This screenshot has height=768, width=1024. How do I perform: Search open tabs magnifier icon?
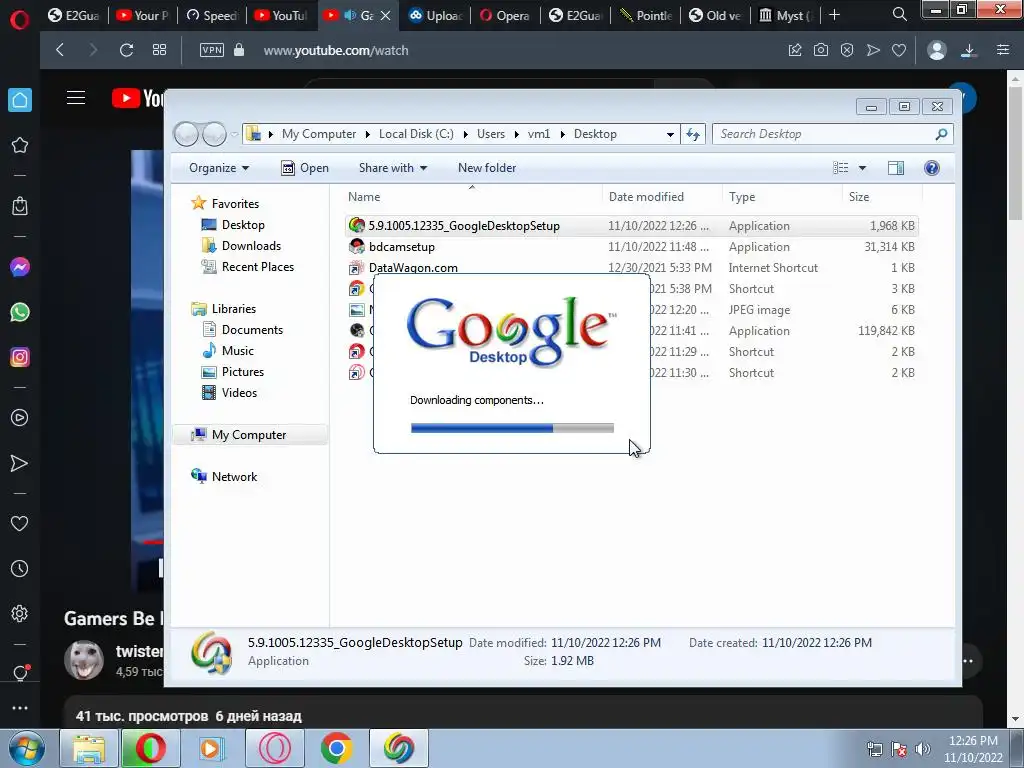pos(899,14)
